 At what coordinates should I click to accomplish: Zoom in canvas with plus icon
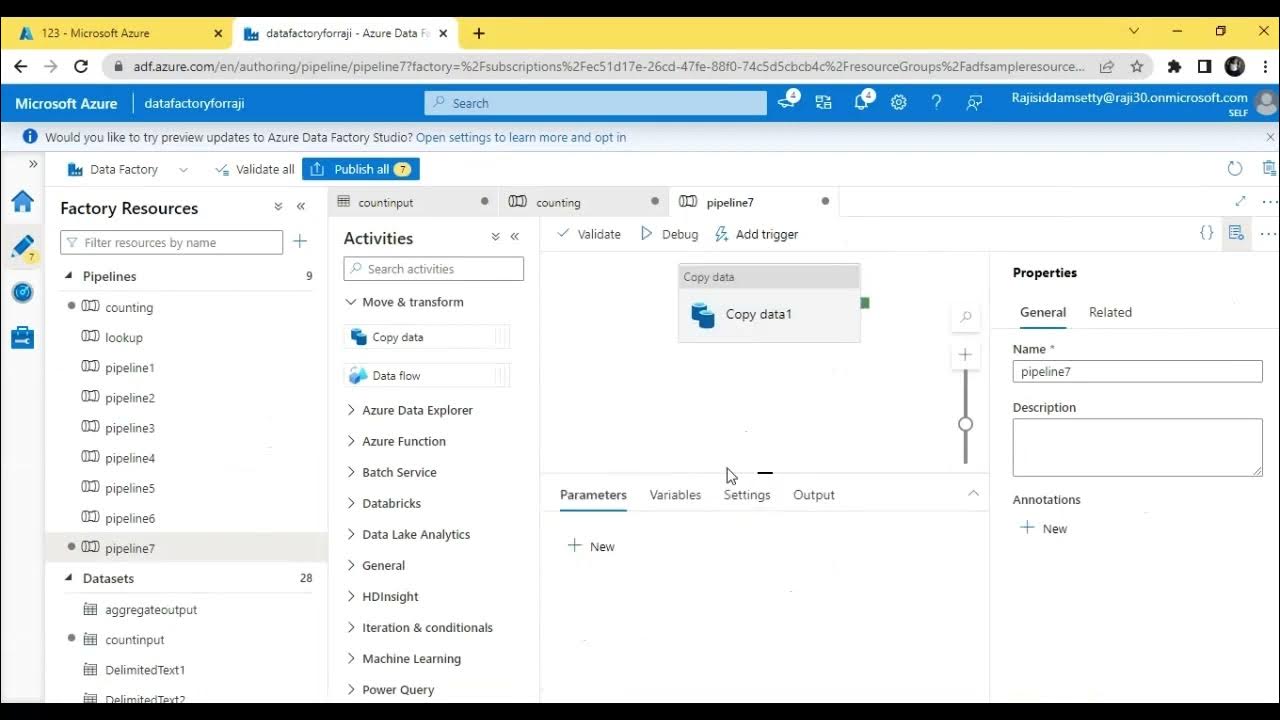click(965, 354)
